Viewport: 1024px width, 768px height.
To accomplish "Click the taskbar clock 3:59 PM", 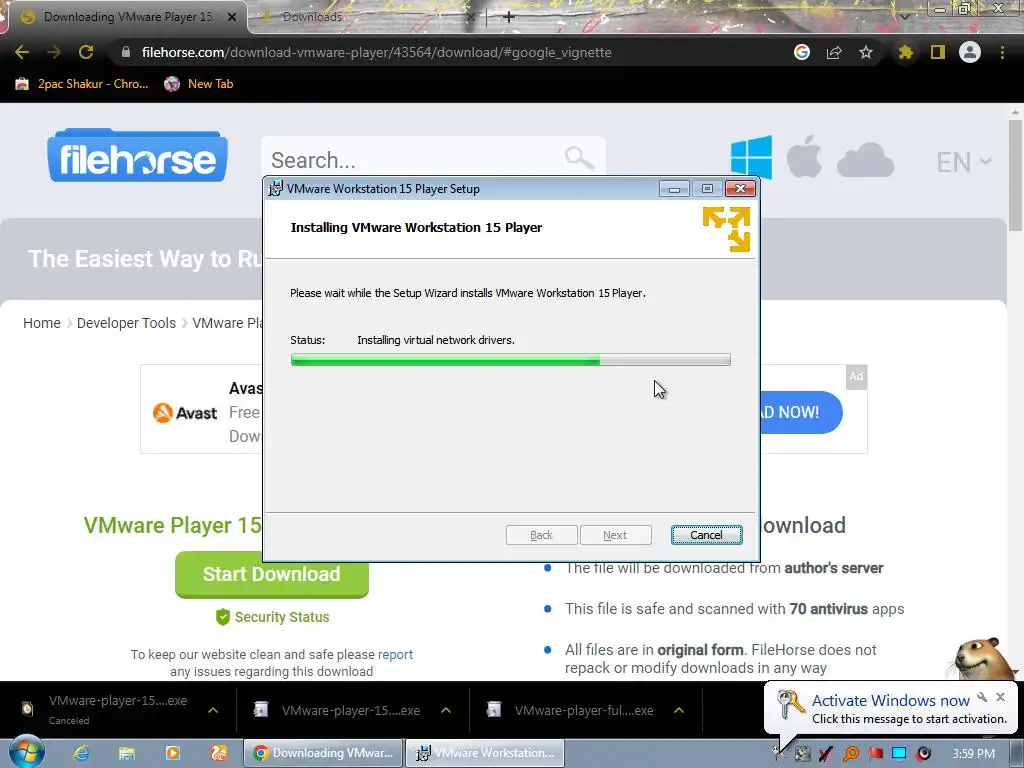I will (x=973, y=754).
